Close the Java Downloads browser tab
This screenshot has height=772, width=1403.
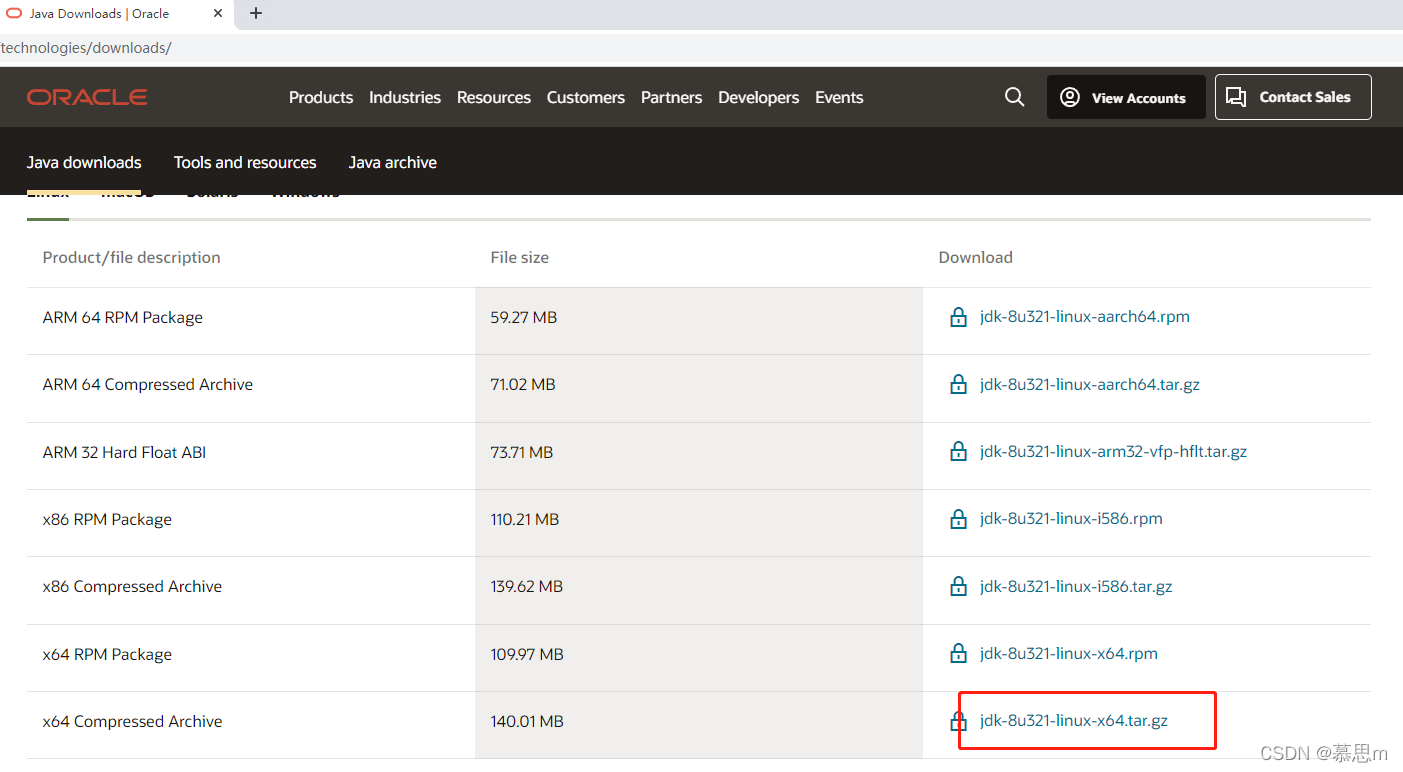(x=219, y=13)
